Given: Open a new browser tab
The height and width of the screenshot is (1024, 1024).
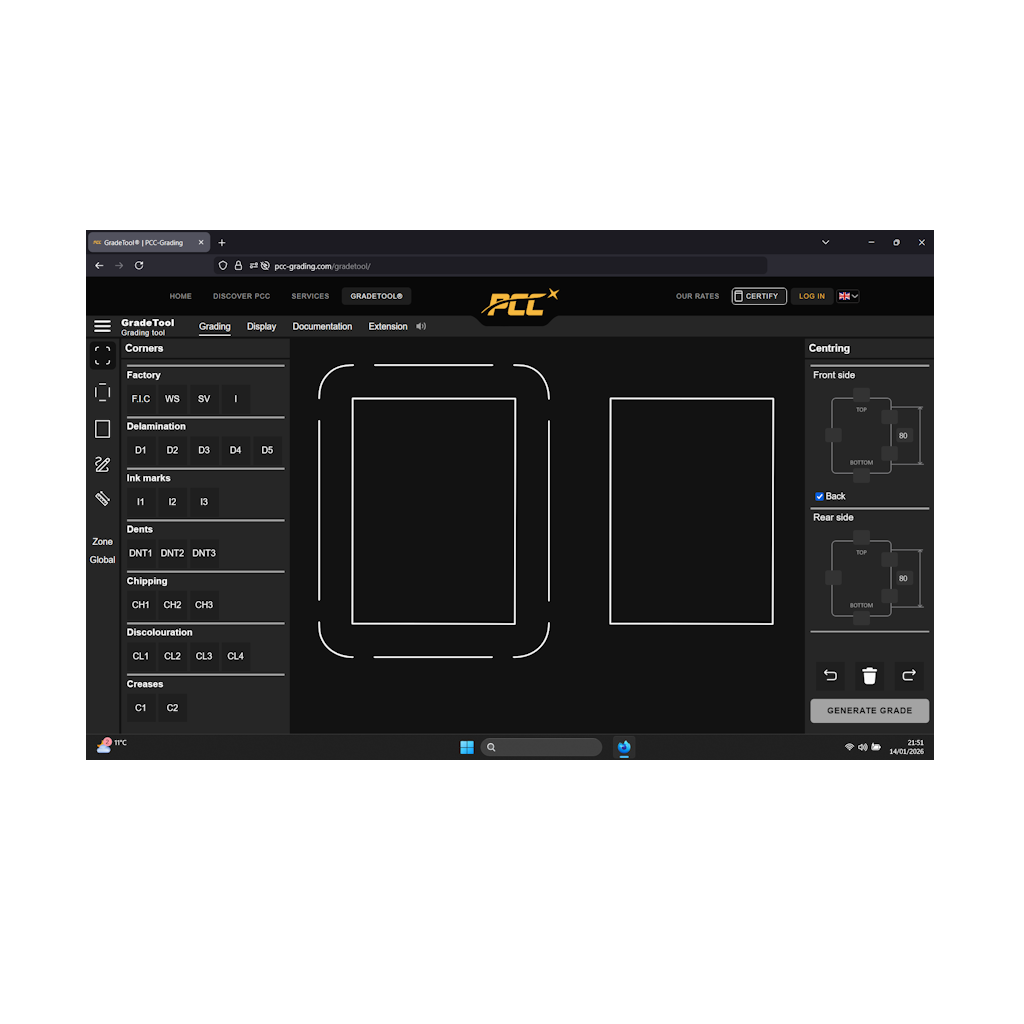Looking at the screenshot, I should [x=222, y=243].
